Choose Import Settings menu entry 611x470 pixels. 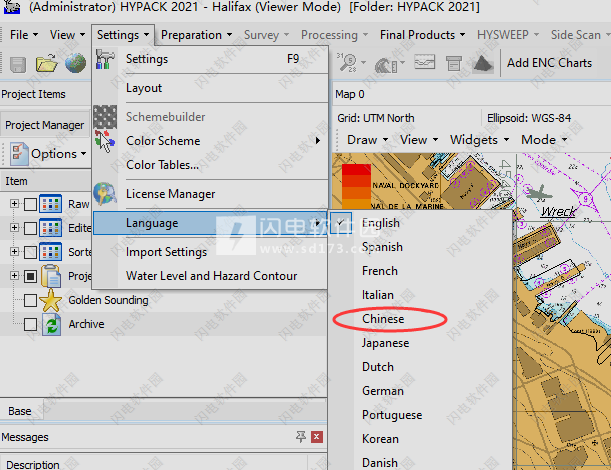pyautogui.click(x=210, y=252)
